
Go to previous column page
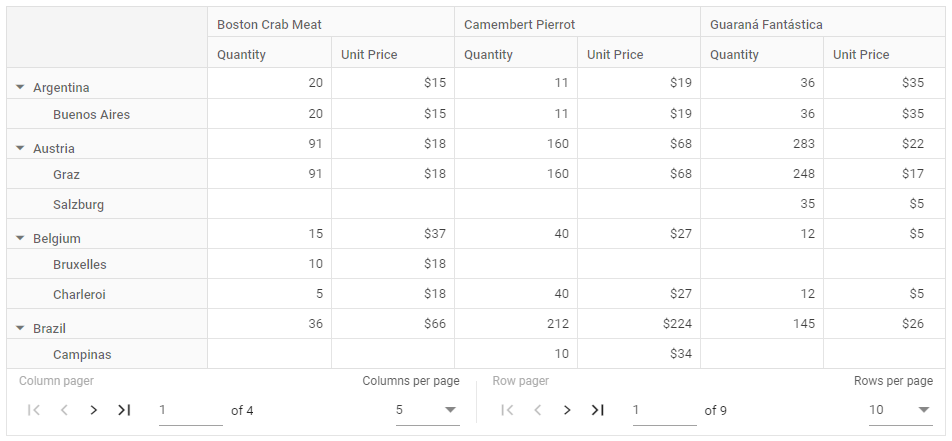click(64, 410)
